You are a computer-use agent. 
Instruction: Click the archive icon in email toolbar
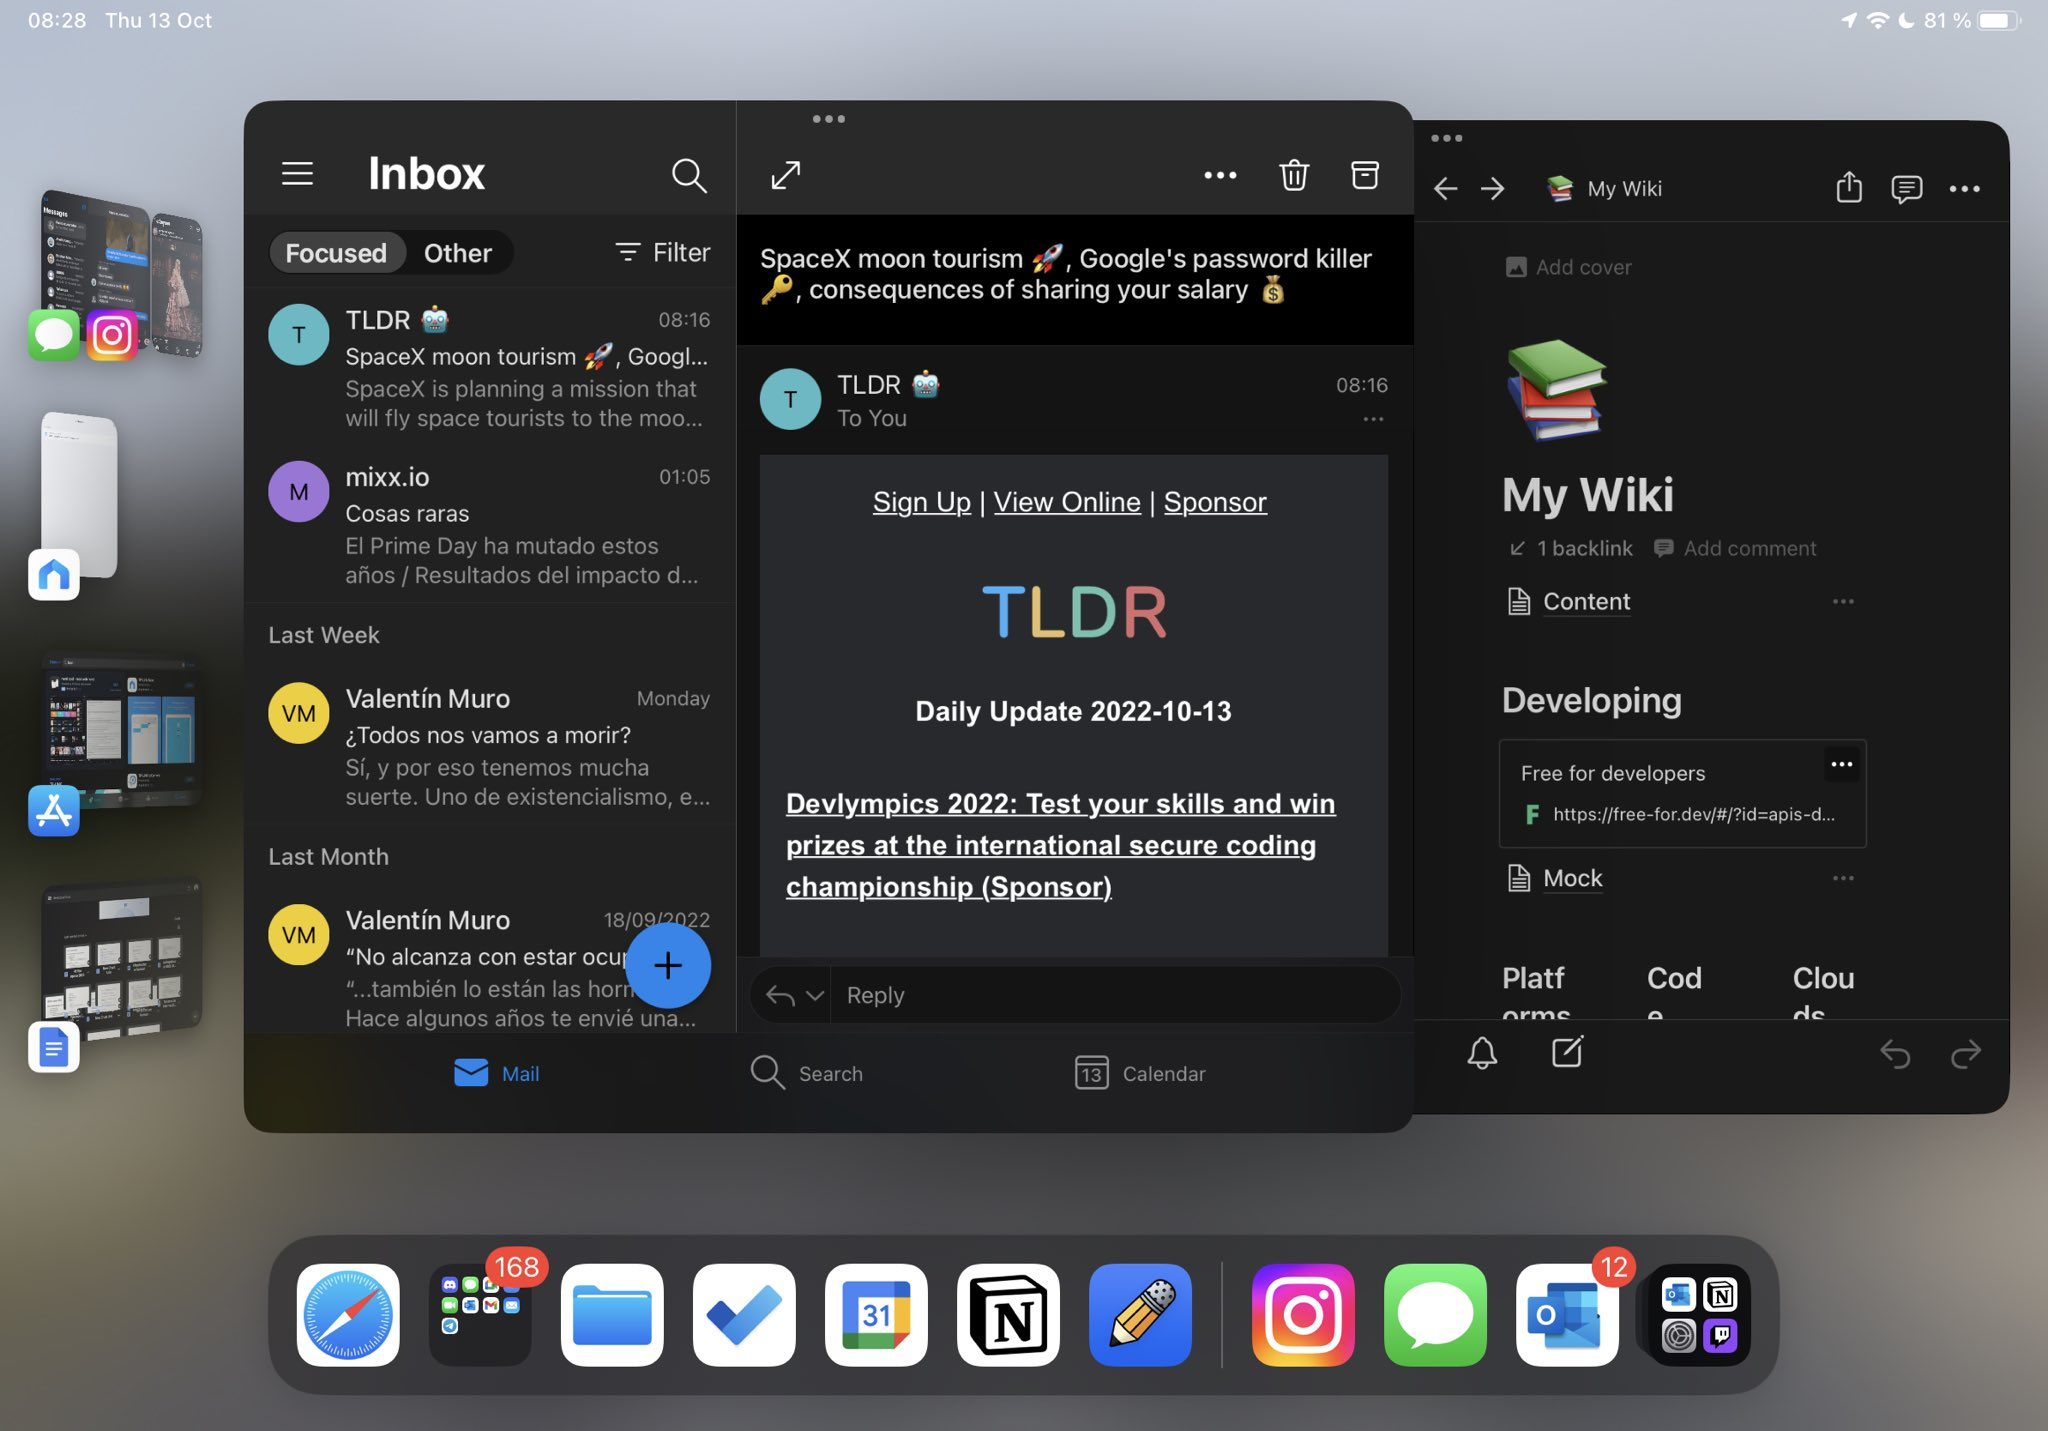click(1365, 173)
